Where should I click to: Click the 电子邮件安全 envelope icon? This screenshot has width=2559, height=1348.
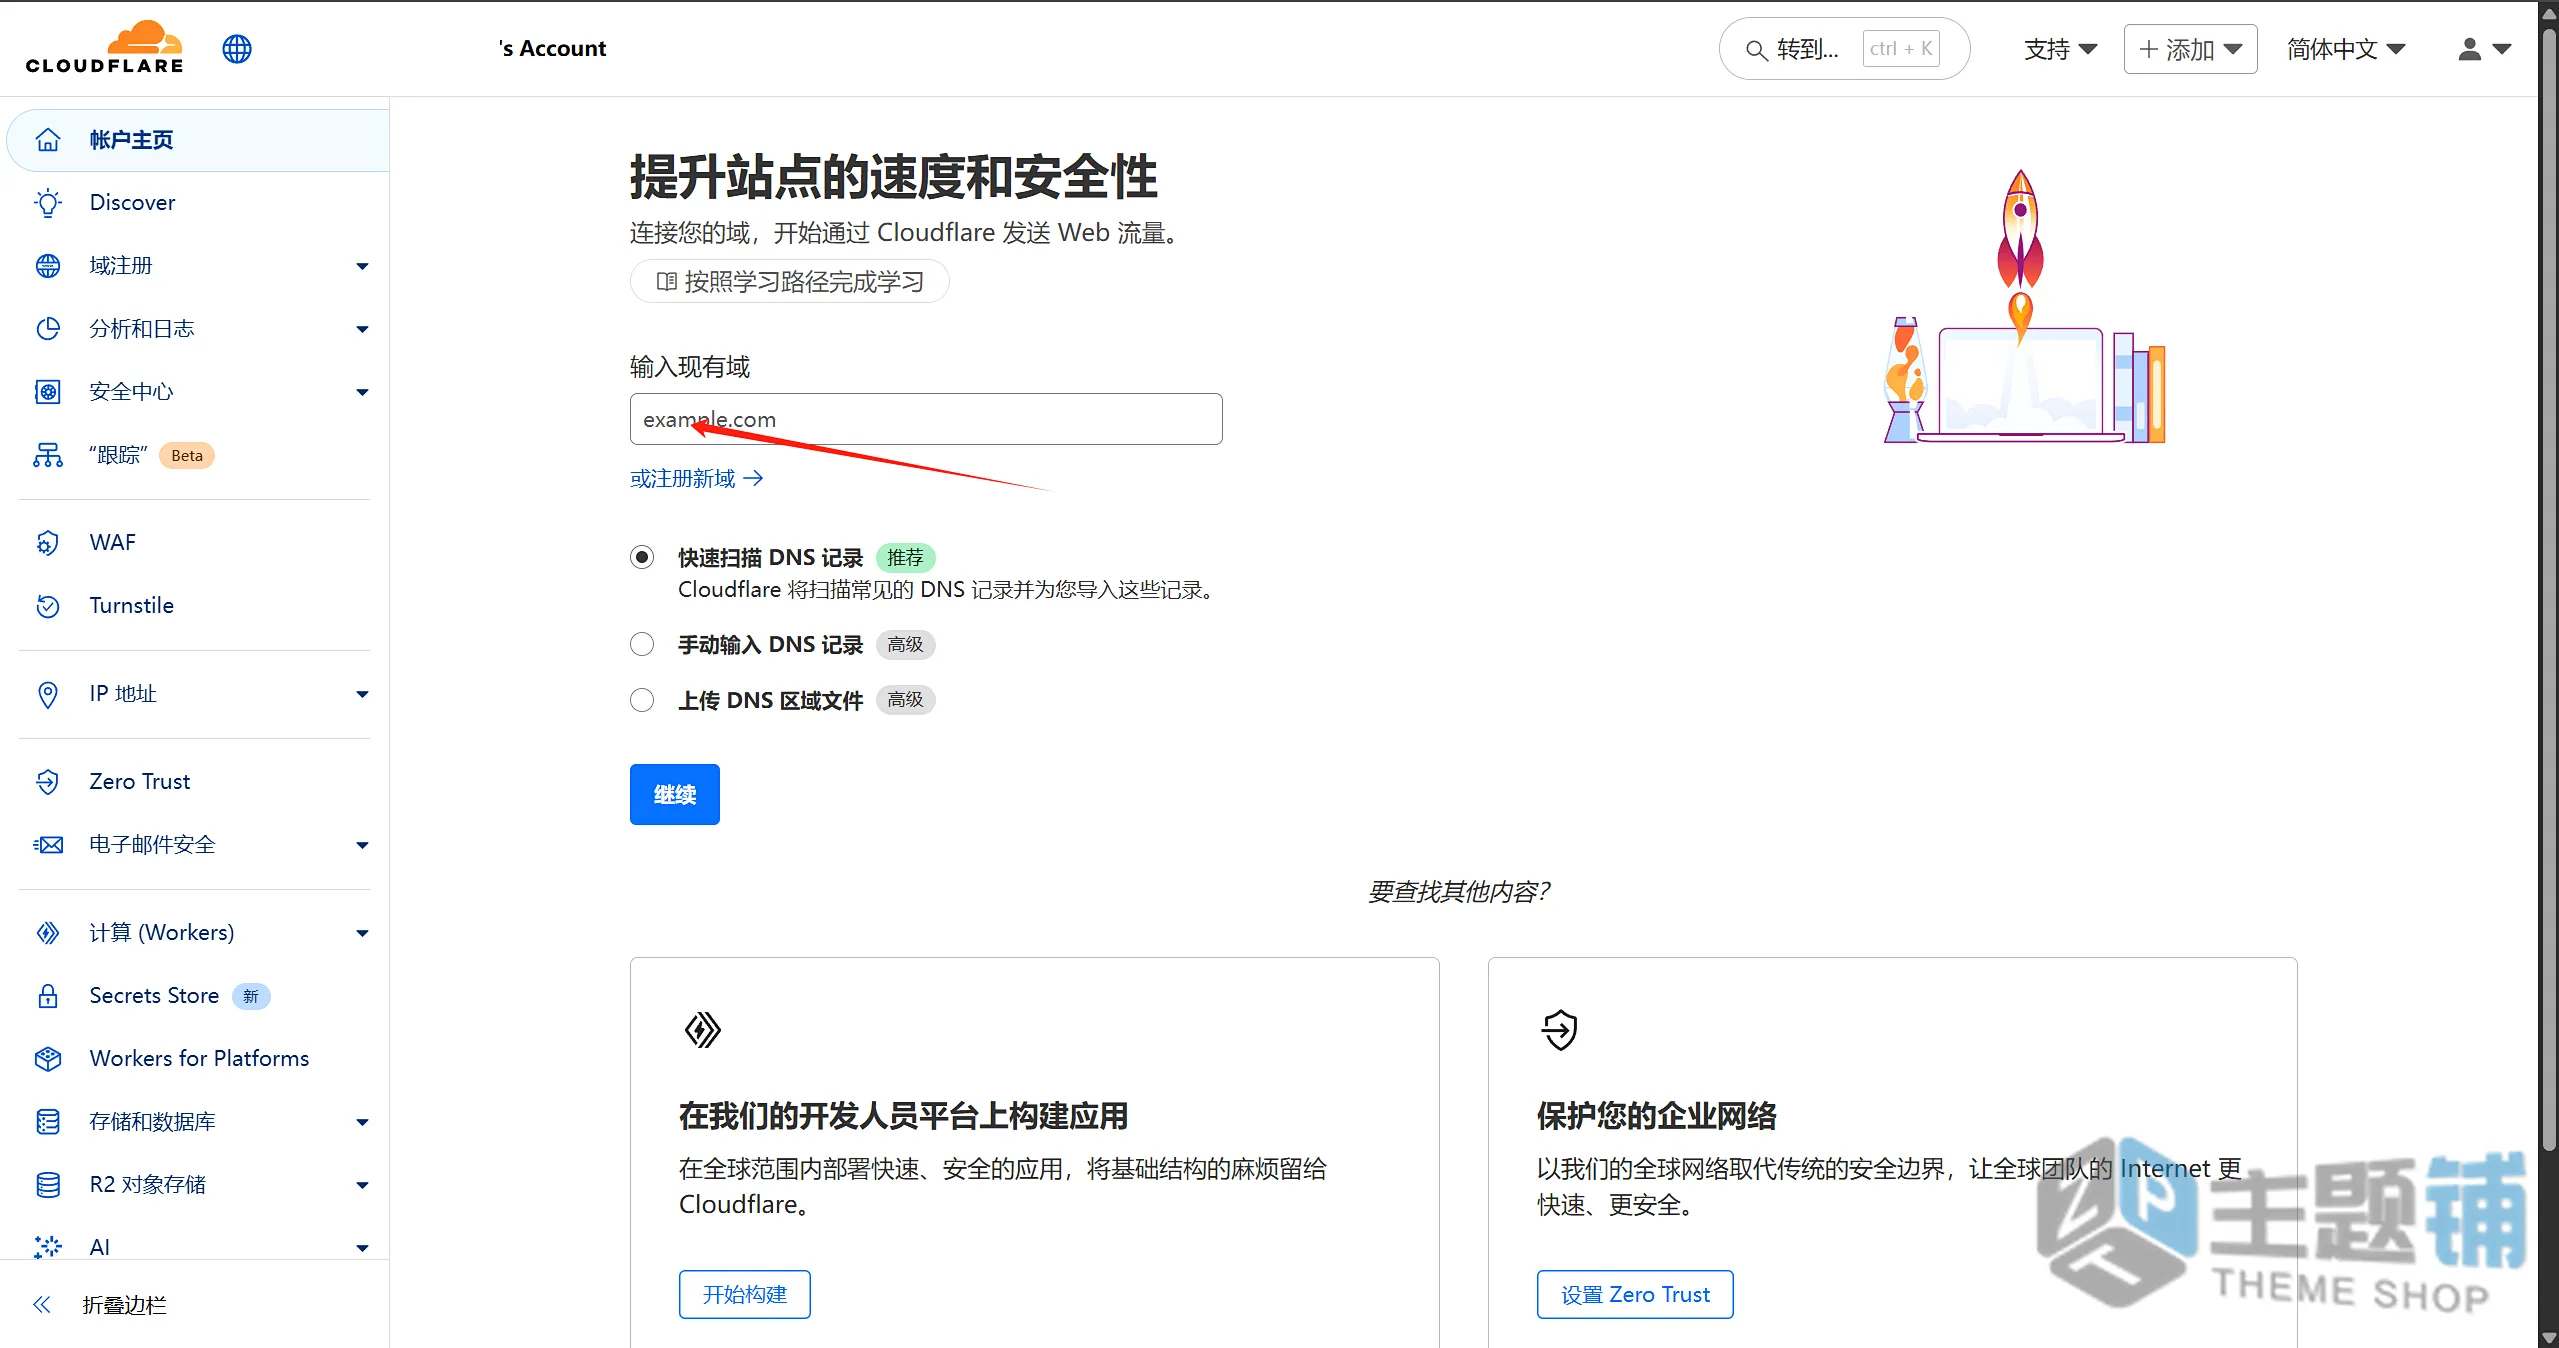[48, 845]
